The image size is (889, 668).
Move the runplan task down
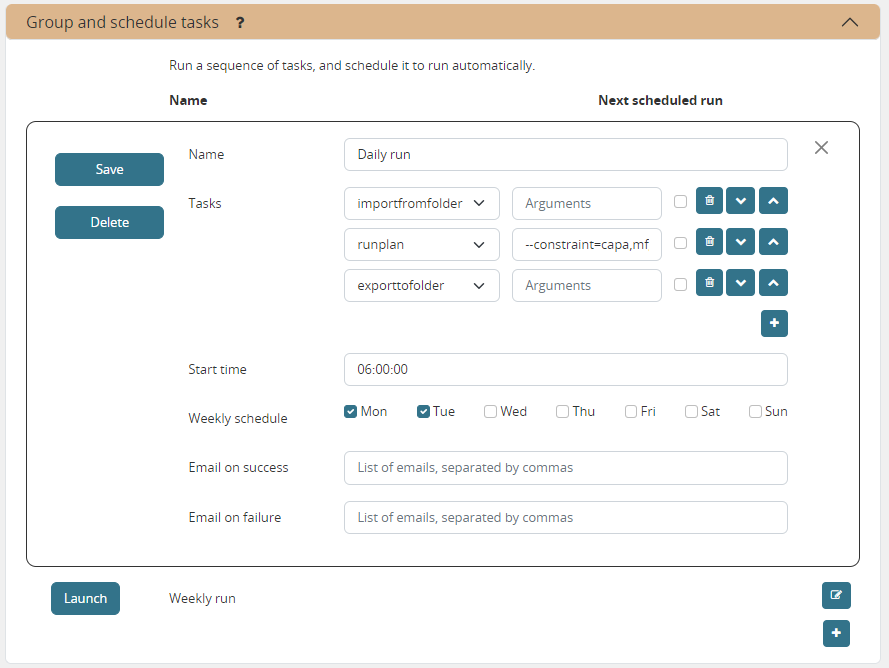[741, 242]
